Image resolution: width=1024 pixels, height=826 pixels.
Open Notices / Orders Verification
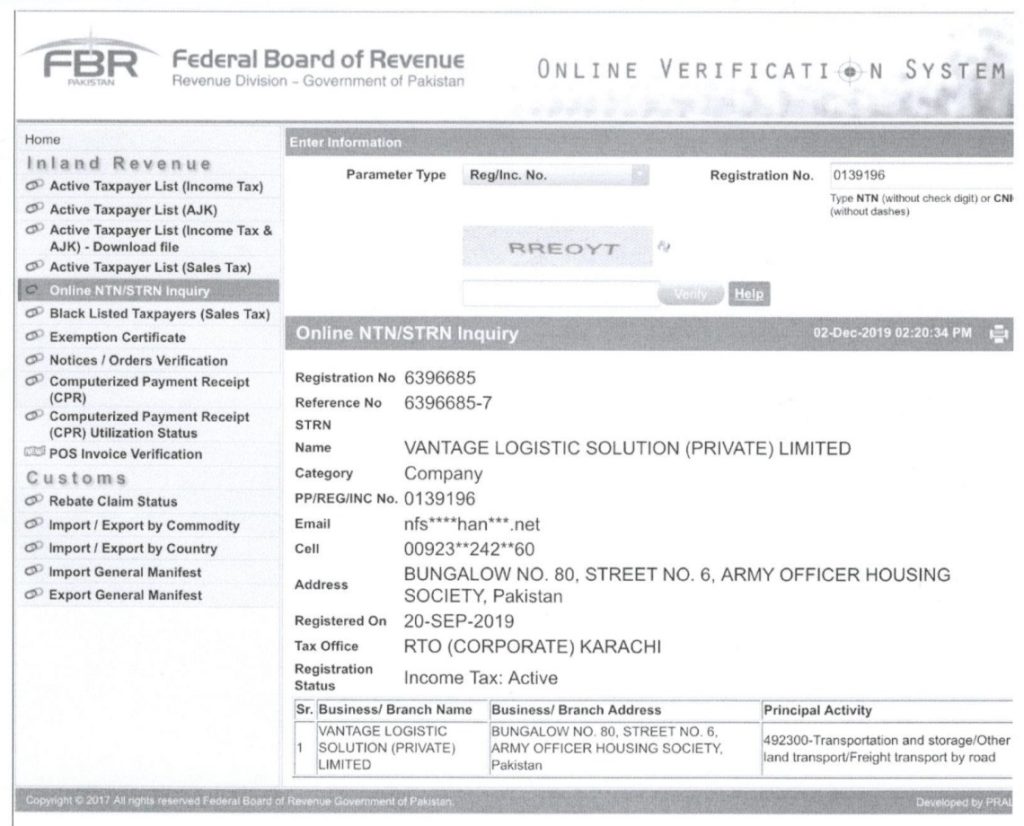138,360
